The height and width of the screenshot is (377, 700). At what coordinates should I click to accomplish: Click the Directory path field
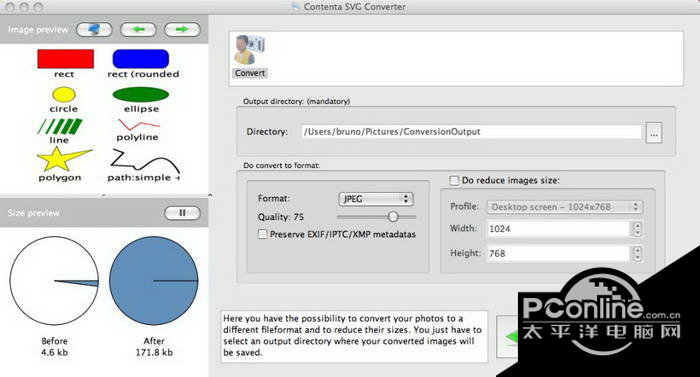(471, 132)
